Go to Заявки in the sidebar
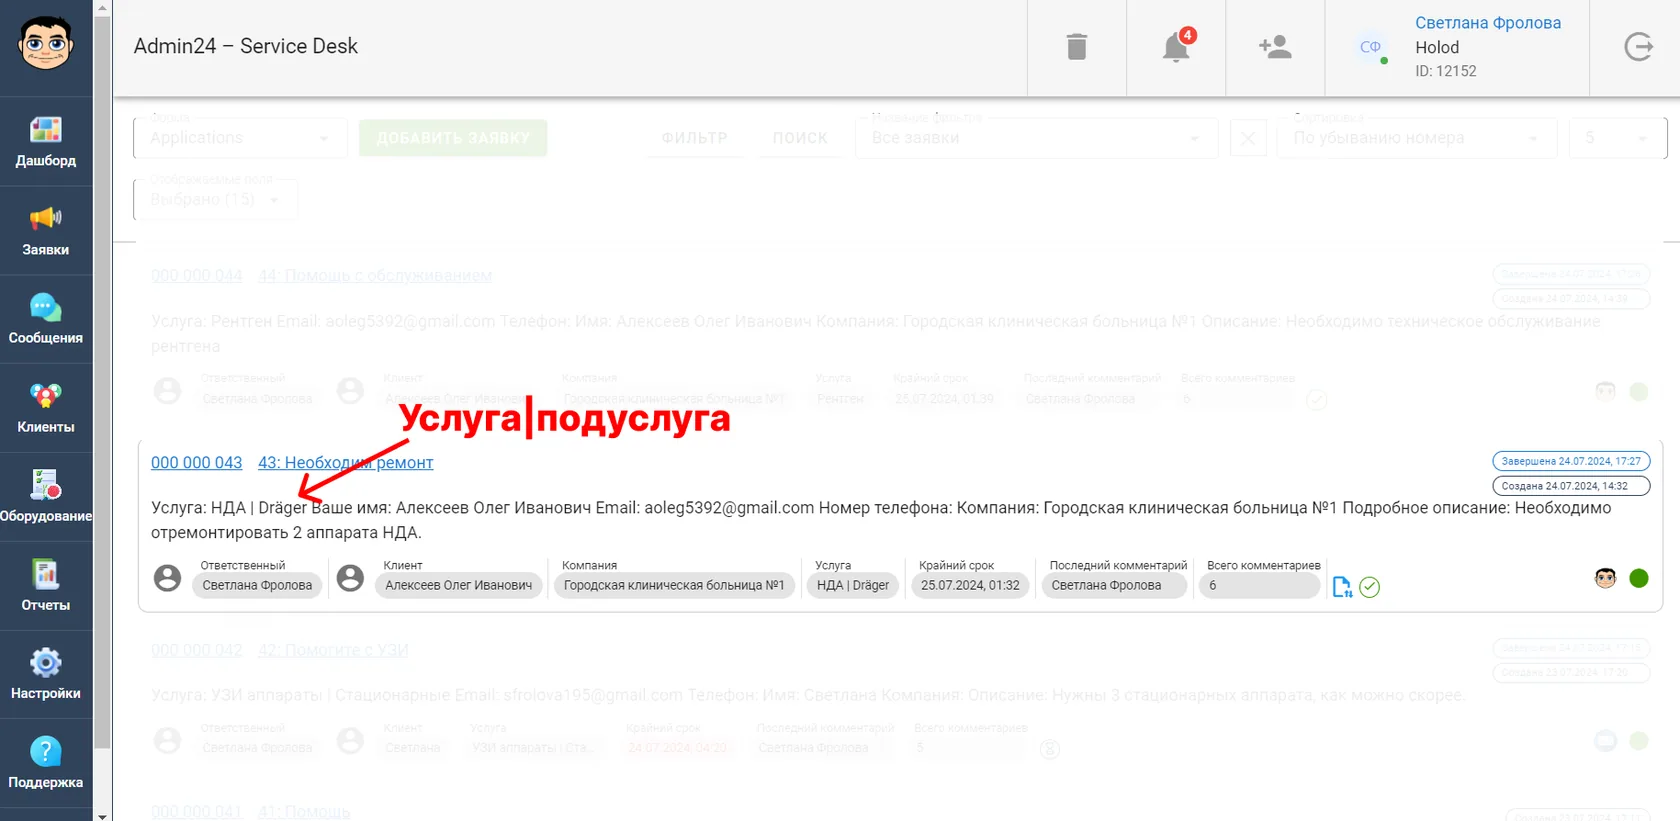Image resolution: width=1680 pixels, height=821 pixels. pos(46,230)
